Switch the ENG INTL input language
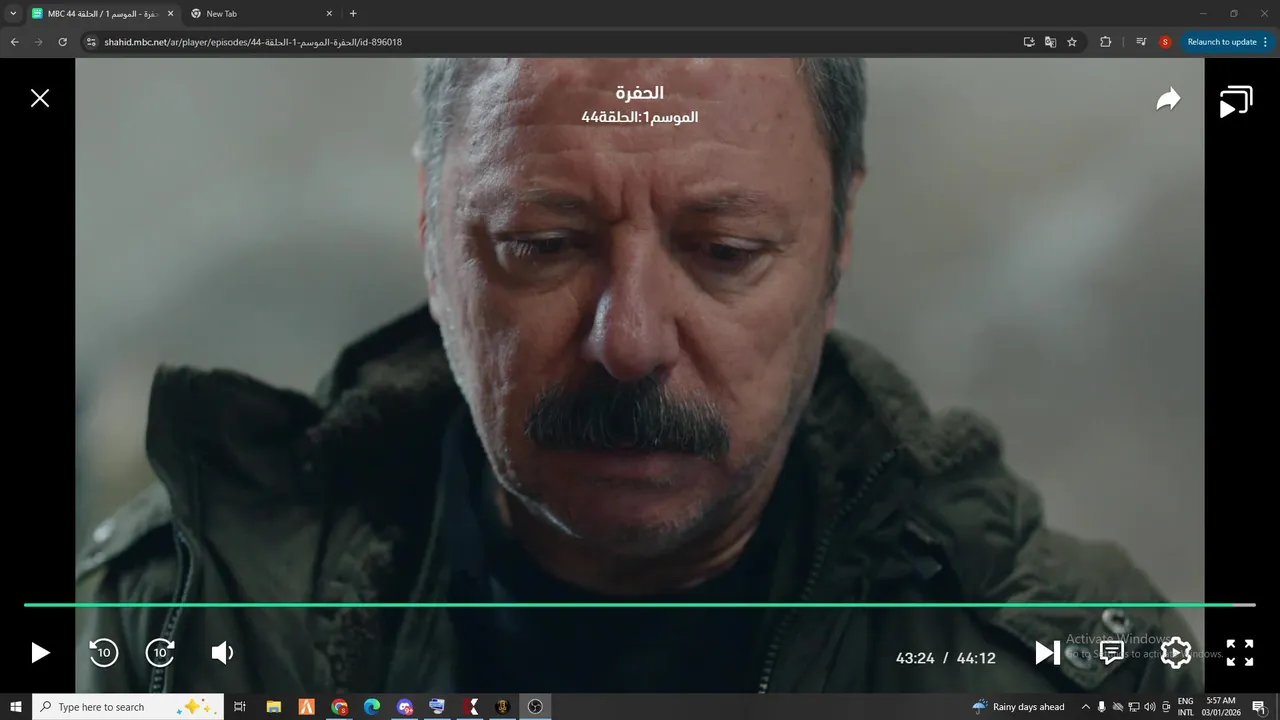Screen dimensions: 1280x720 pos(1186,707)
